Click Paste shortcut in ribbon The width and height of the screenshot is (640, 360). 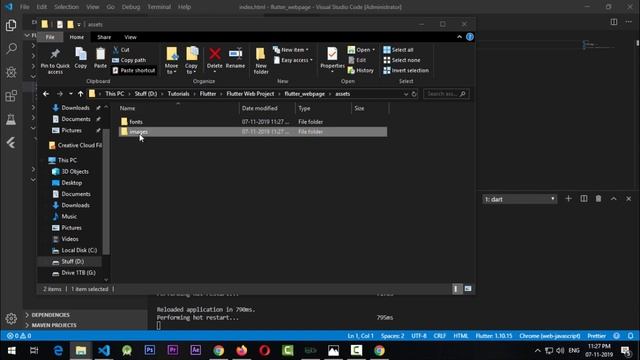coord(134,70)
